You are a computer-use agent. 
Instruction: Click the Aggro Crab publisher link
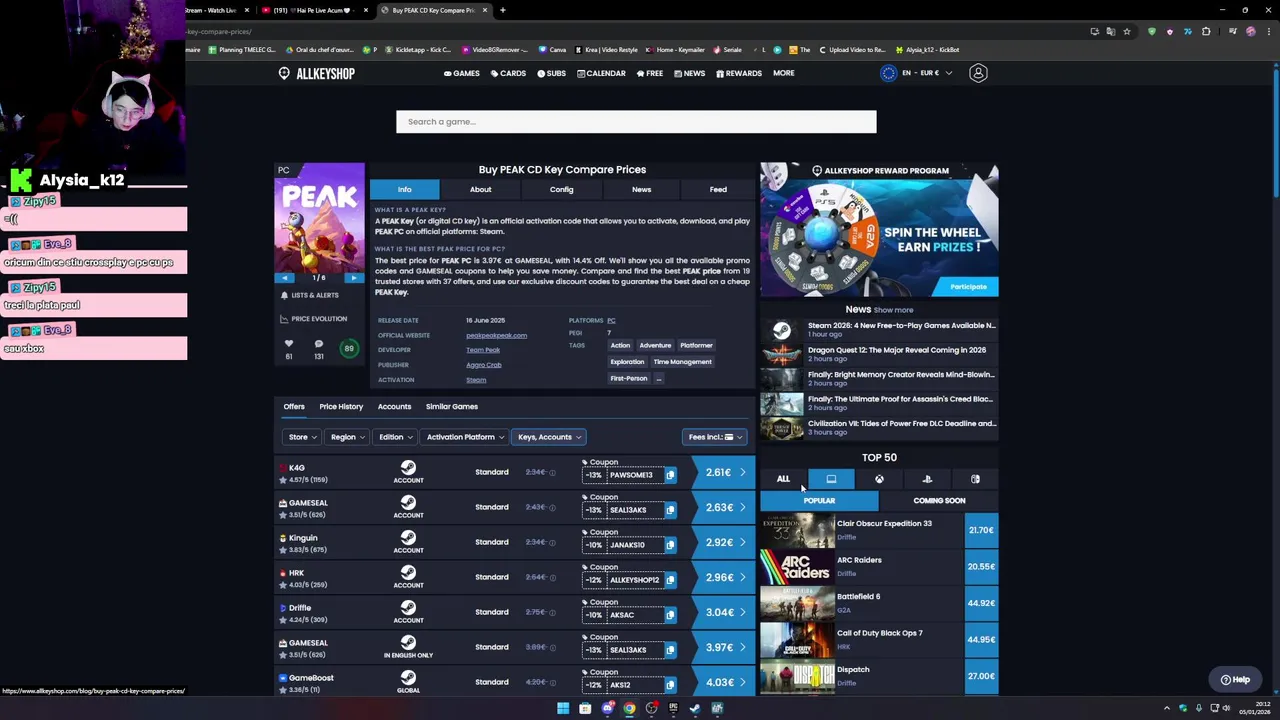pyautogui.click(x=484, y=365)
